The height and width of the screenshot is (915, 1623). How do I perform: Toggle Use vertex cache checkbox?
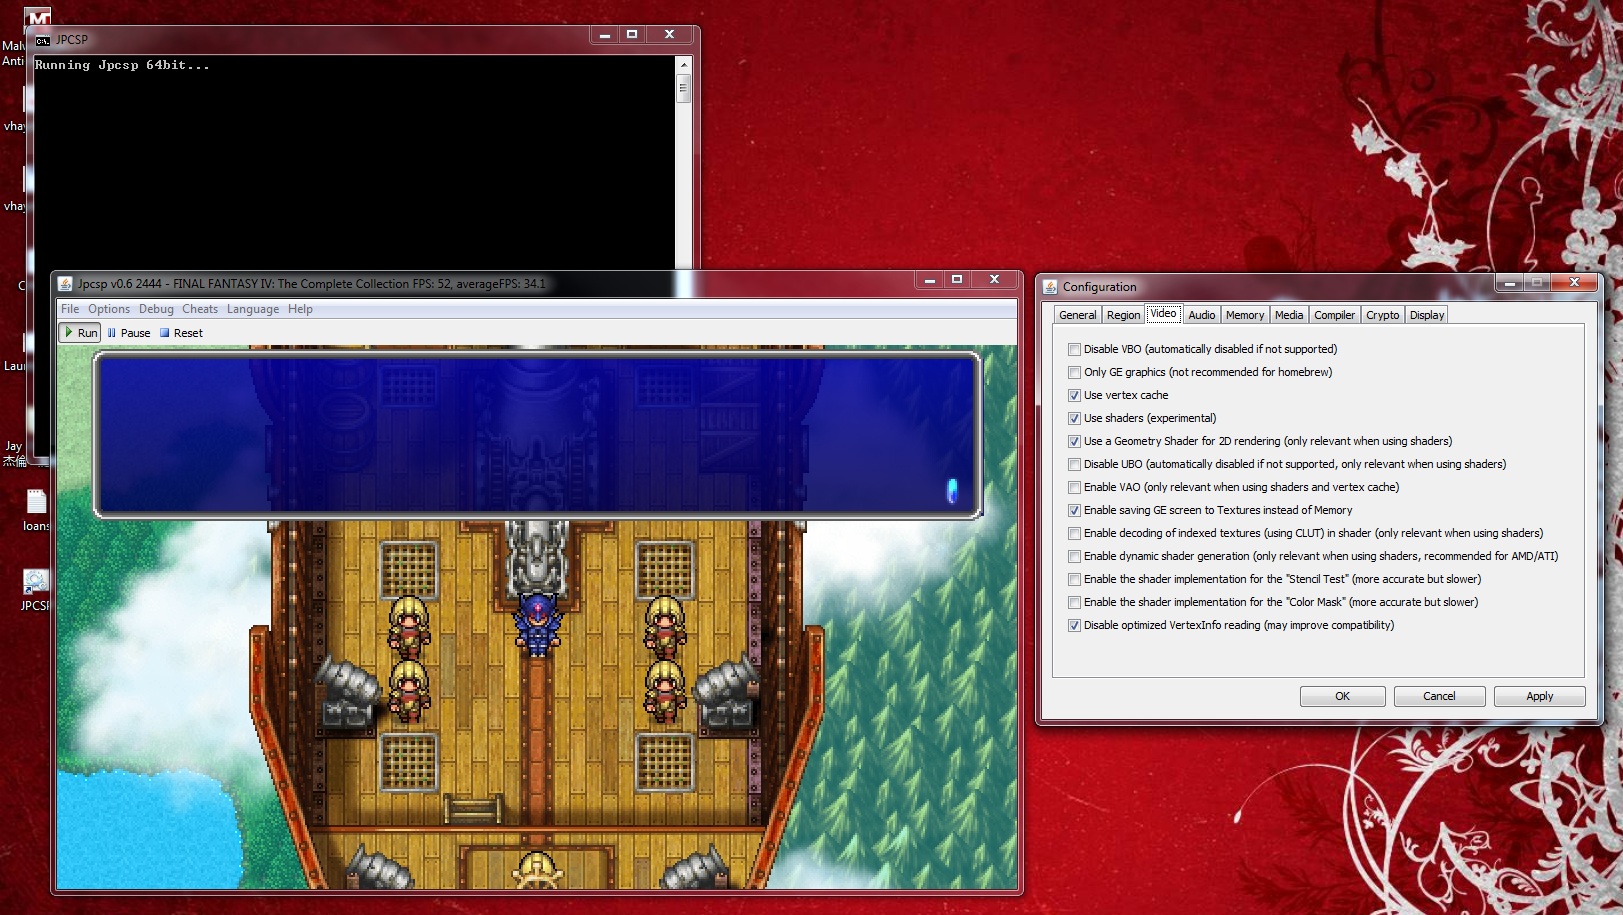[x=1074, y=396]
